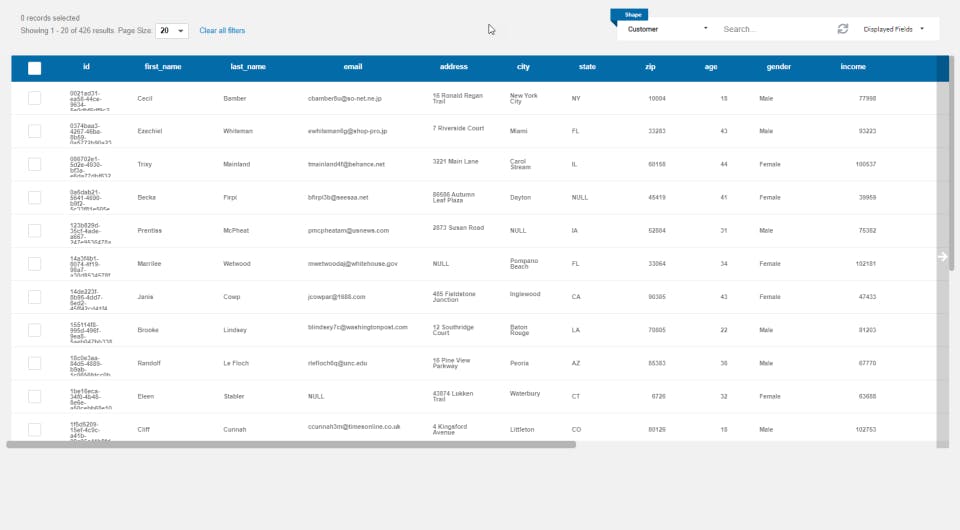Click last name Cunnah
The width and height of the screenshot is (960, 530).
(234, 430)
